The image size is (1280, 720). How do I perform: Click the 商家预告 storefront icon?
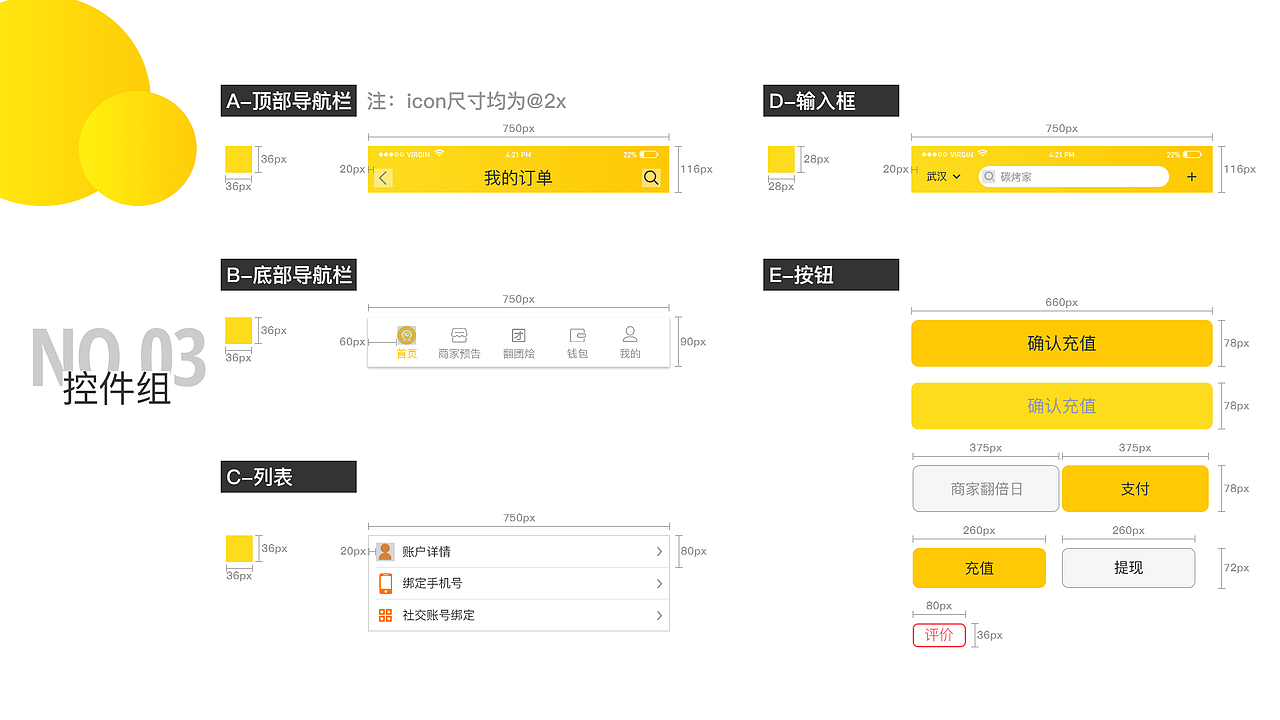point(458,335)
